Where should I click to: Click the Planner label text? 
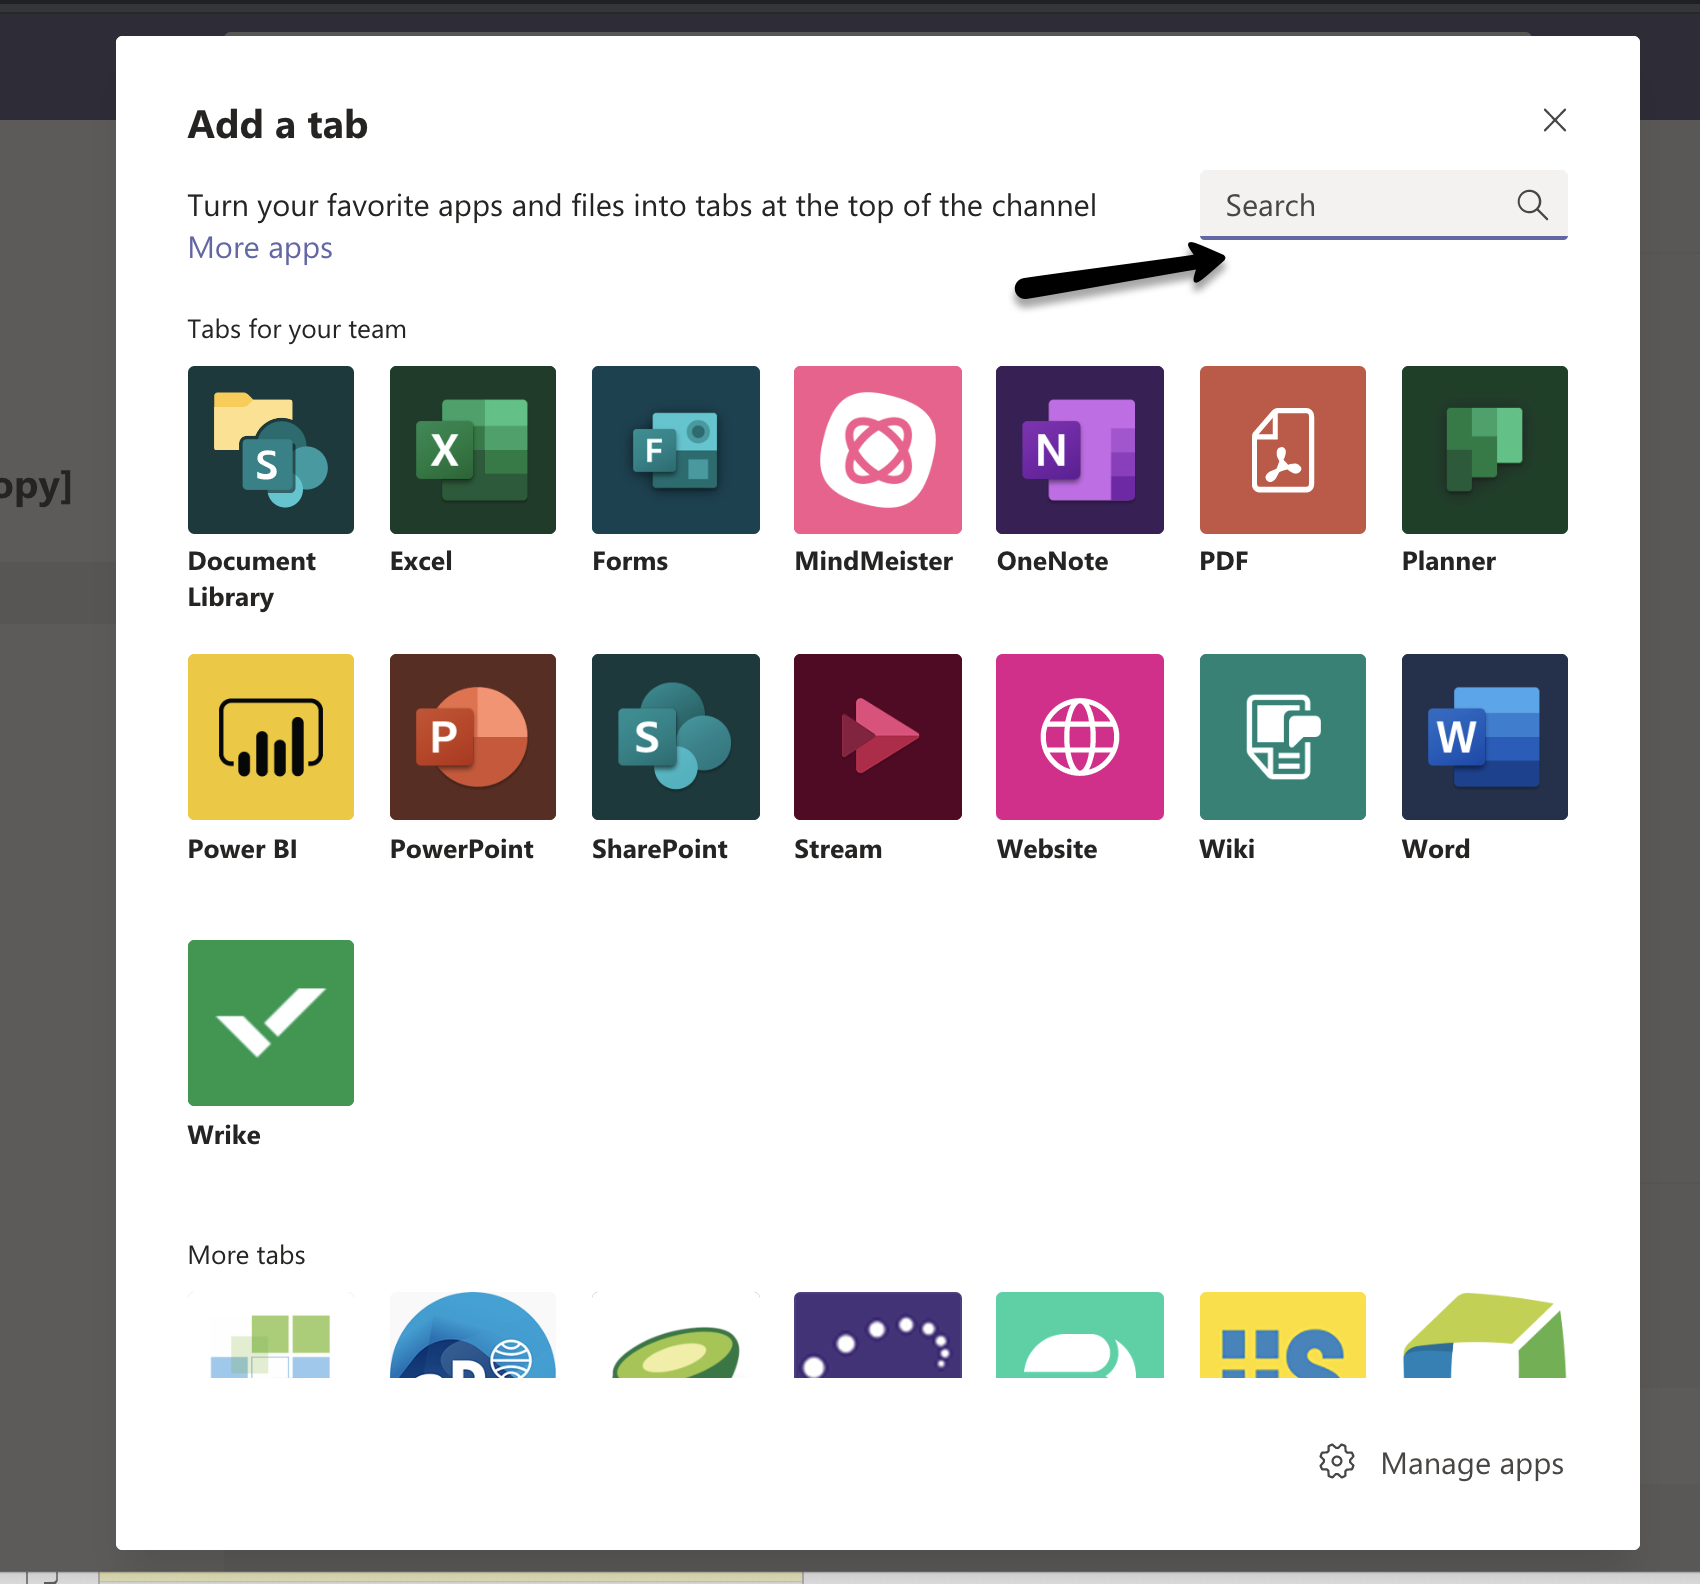1449,561
